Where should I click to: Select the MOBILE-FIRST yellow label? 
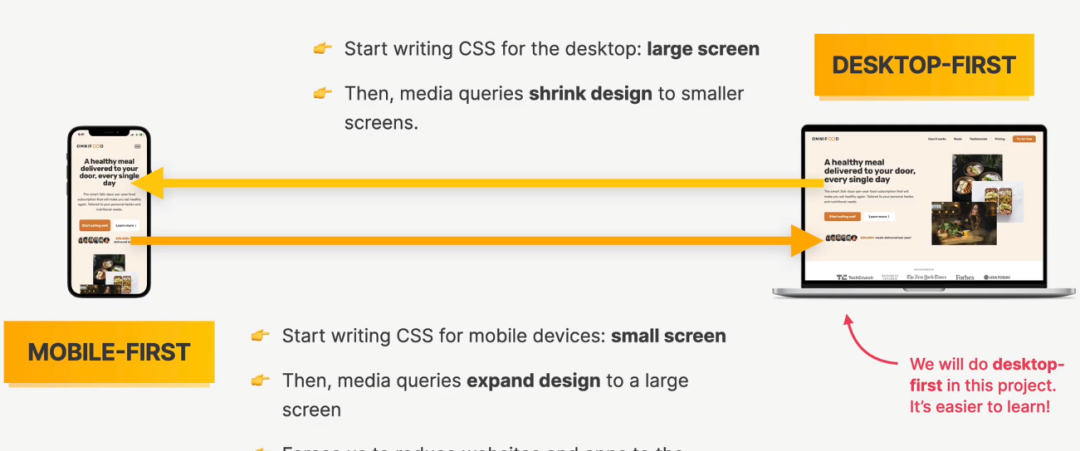(x=109, y=352)
